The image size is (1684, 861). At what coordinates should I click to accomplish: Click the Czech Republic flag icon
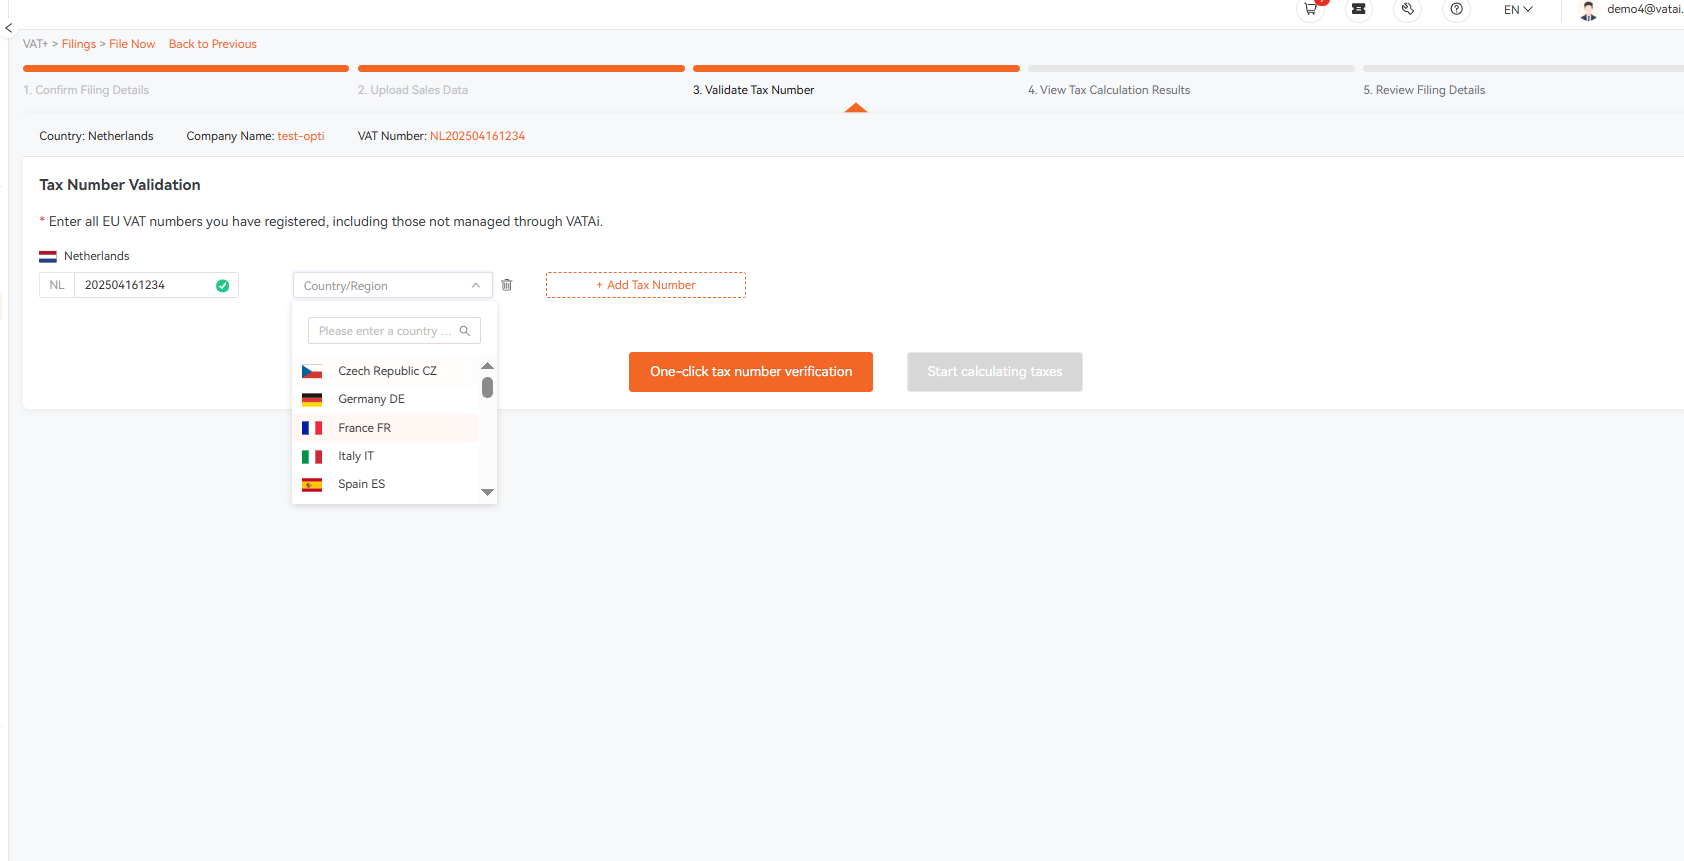click(x=312, y=372)
